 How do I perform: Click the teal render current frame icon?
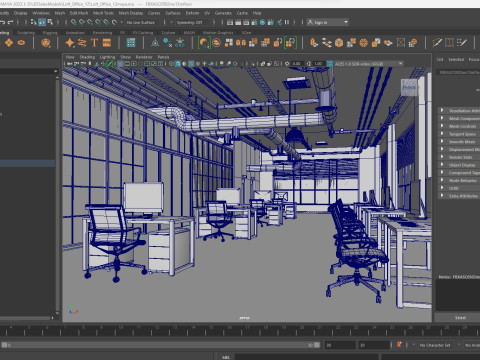pyautogui.click(x=263, y=22)
